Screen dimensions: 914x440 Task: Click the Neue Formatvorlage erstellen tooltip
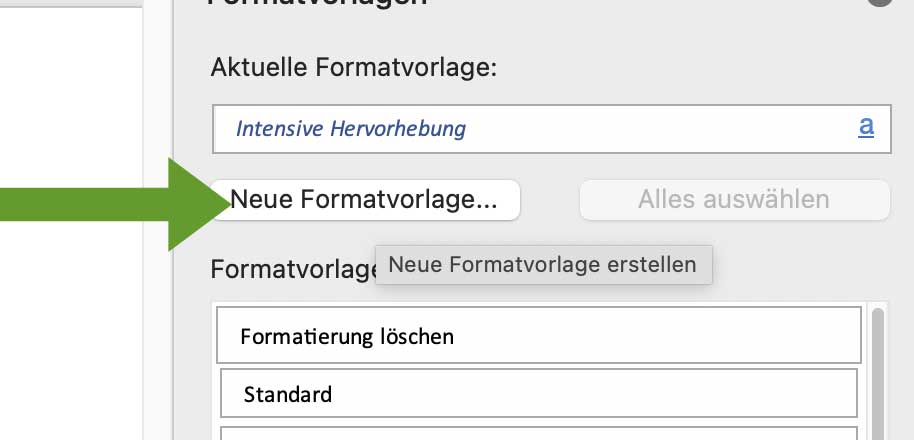(x=543, y=265)
